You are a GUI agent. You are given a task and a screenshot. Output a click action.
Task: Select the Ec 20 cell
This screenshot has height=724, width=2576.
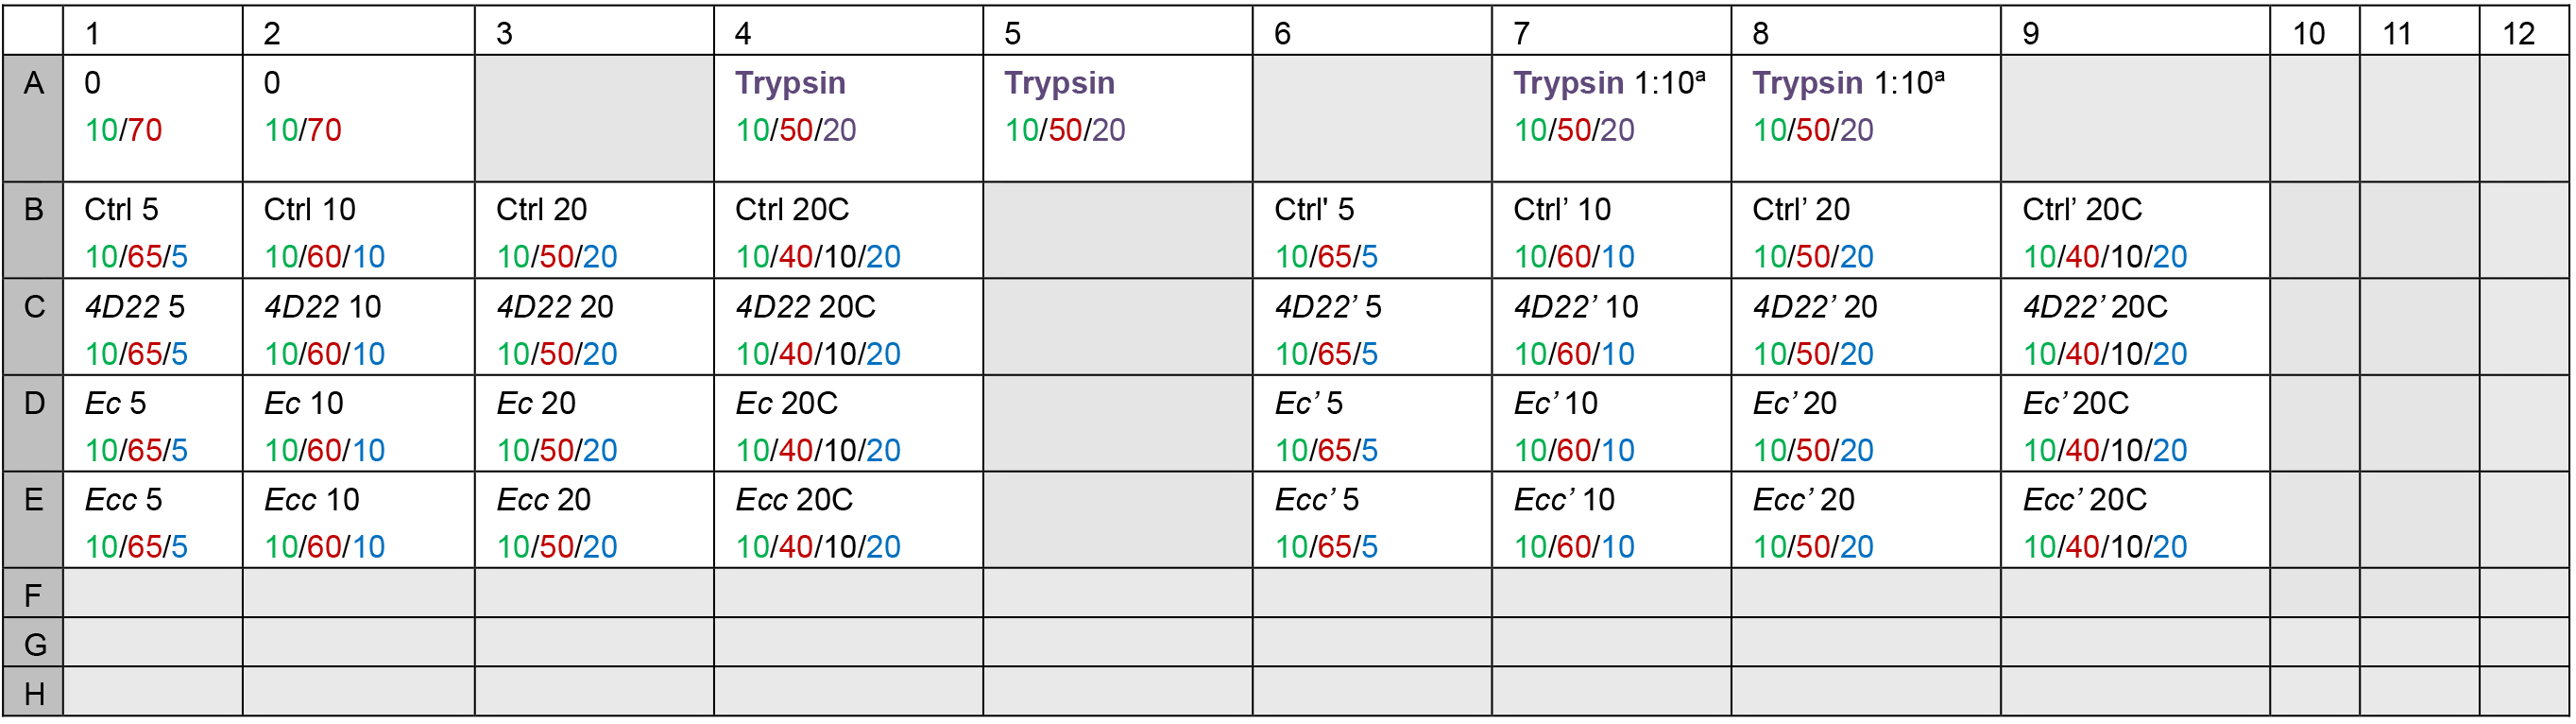tap(594, 424)
